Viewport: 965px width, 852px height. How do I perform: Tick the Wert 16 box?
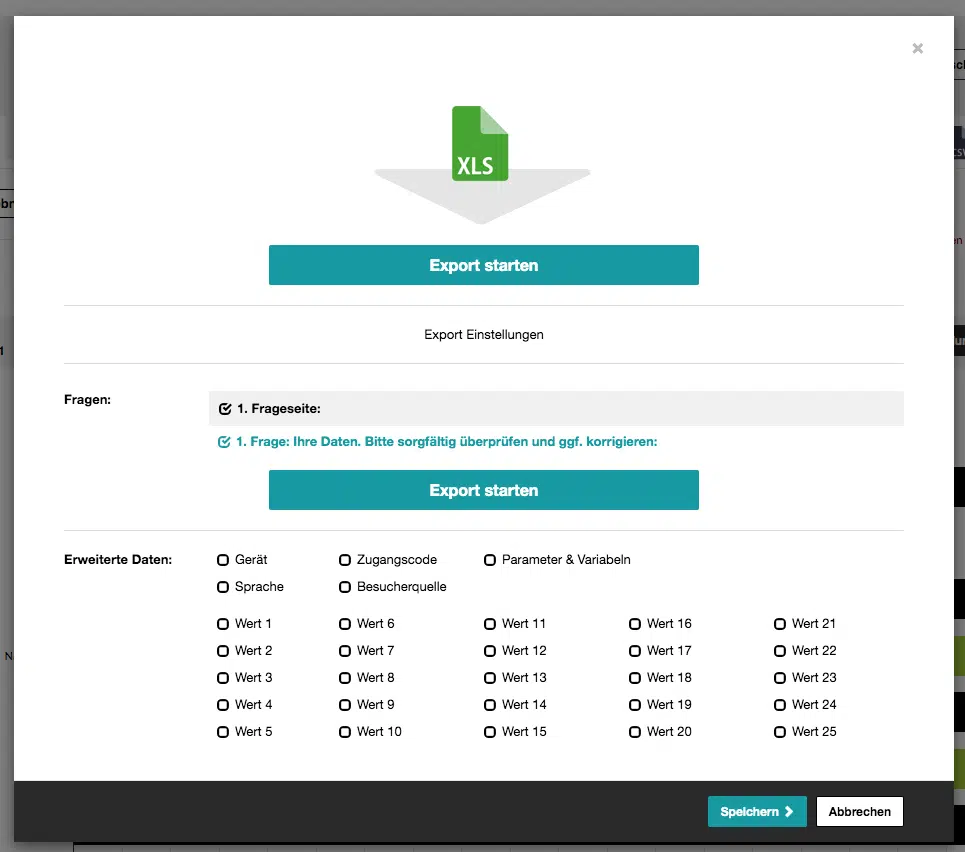[x=635, y=624]
